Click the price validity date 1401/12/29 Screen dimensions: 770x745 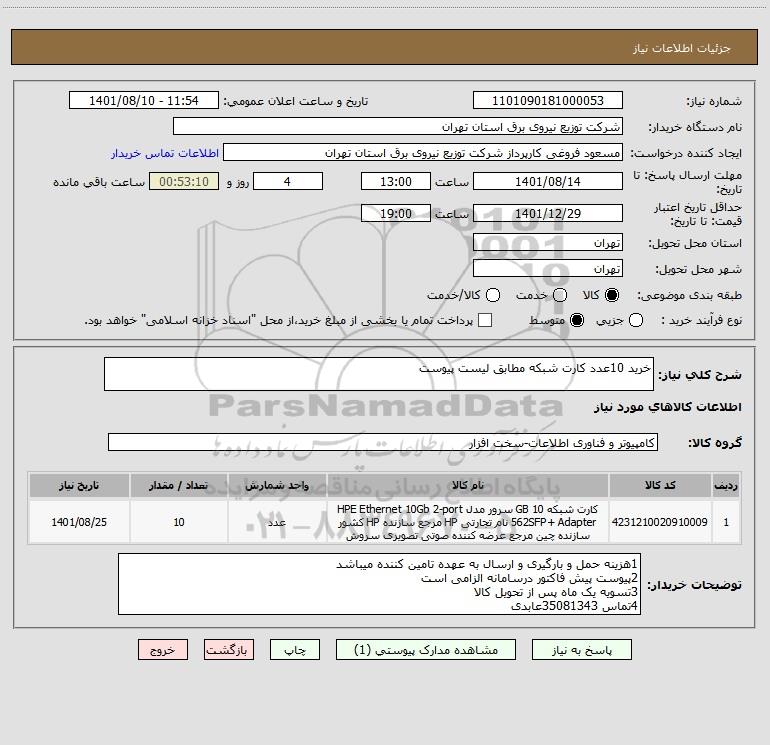(548, 213)
